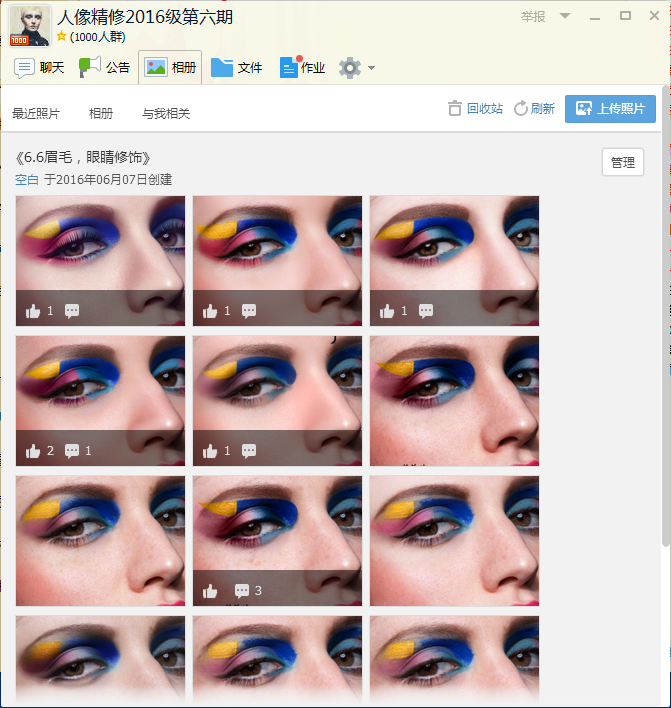Viewport: 671px width, 708px height.
Task: Switch to 最近照片 recent photos
Action: pos(36,113)
